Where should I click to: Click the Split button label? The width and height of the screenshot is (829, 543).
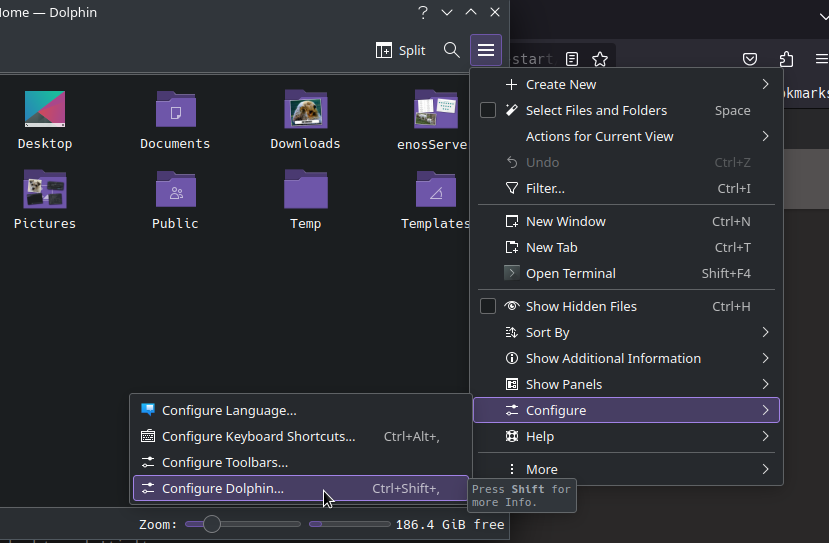[x=412, y=50]
